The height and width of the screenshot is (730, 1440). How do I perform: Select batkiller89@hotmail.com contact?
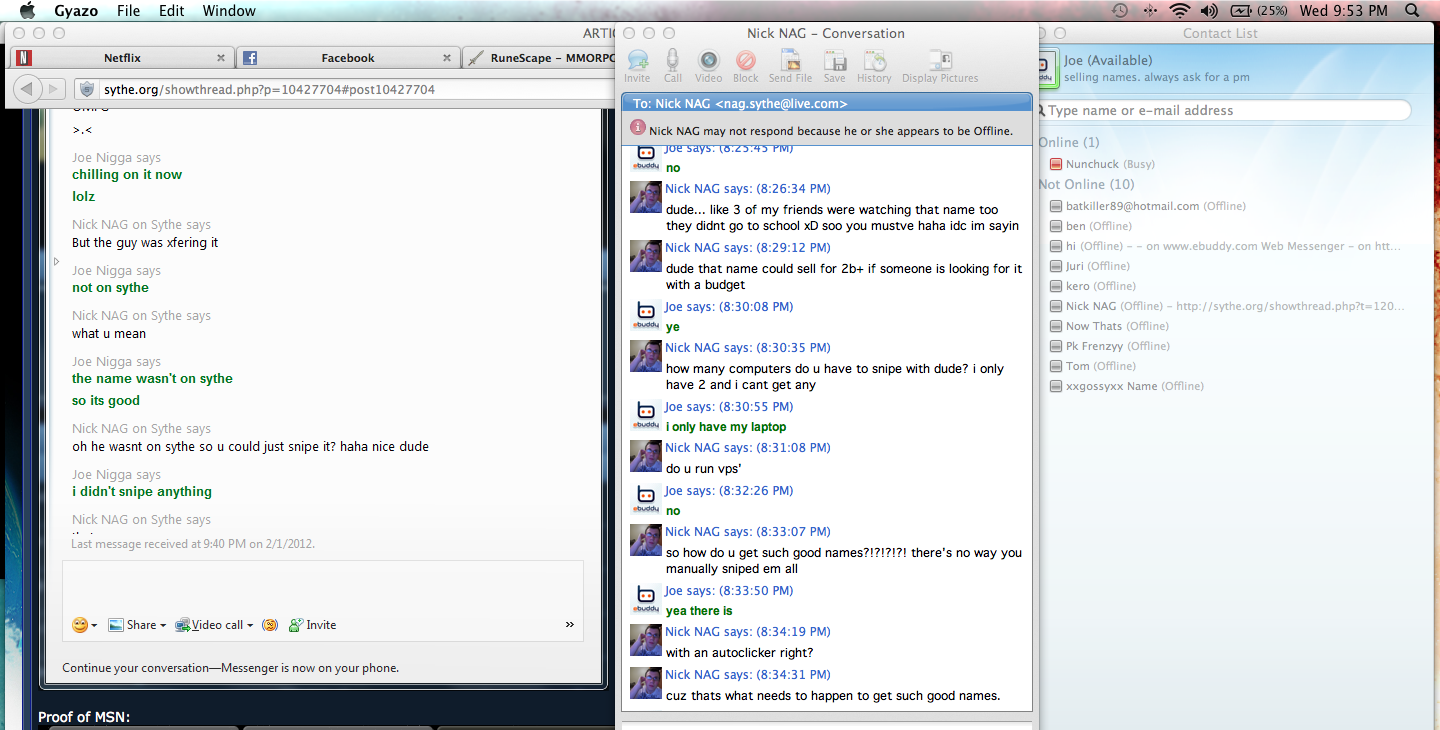click(x=1147, y=206)
